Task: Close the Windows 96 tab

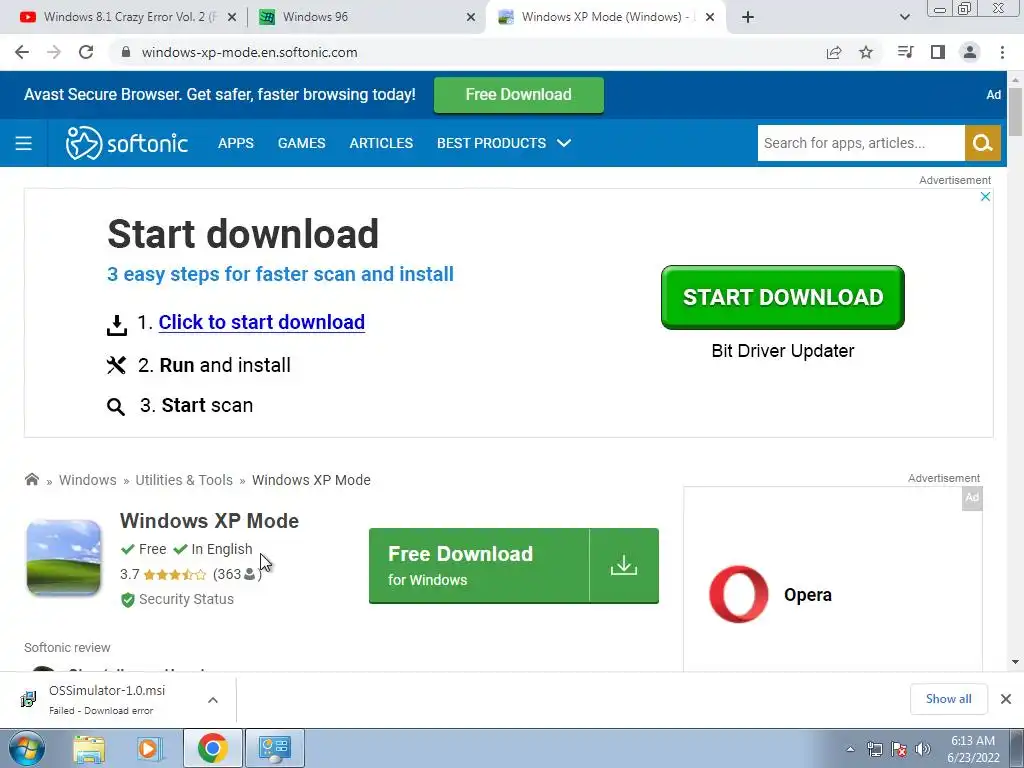Action: 471,17
